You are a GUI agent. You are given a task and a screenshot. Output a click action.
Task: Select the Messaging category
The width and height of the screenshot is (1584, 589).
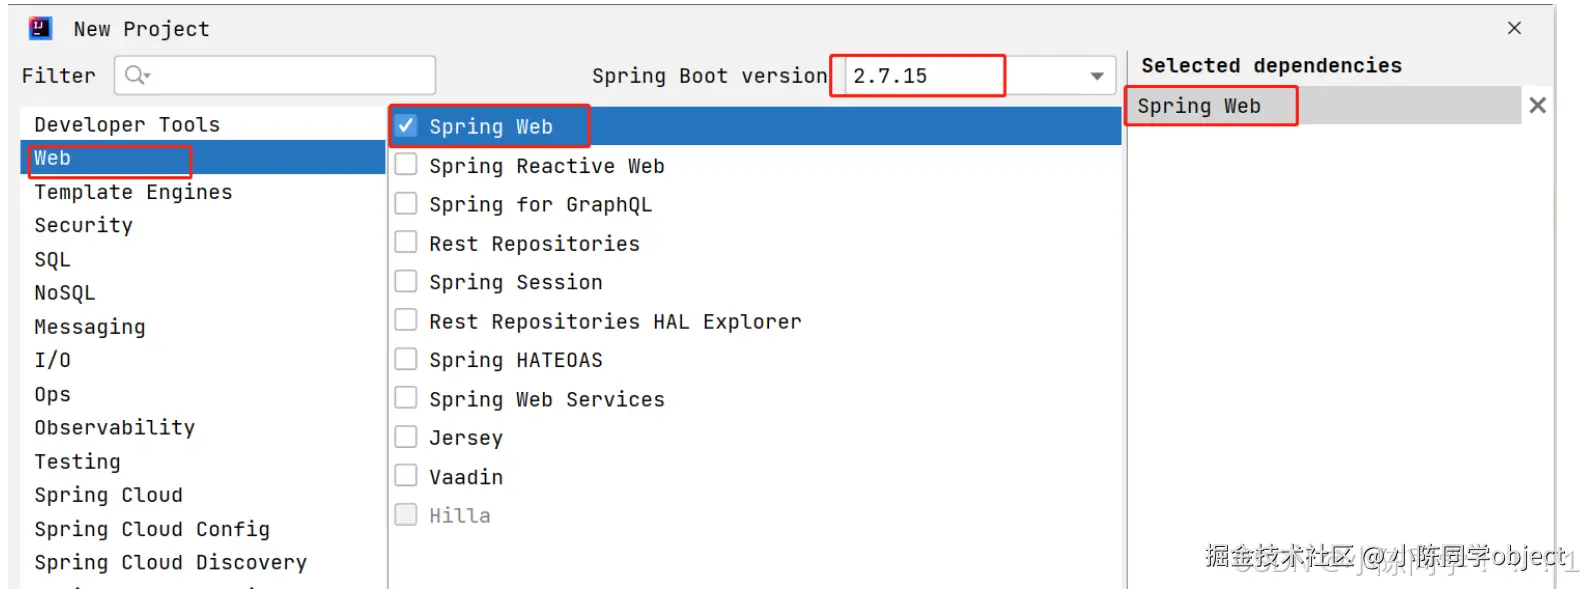(x=203, y=327)
